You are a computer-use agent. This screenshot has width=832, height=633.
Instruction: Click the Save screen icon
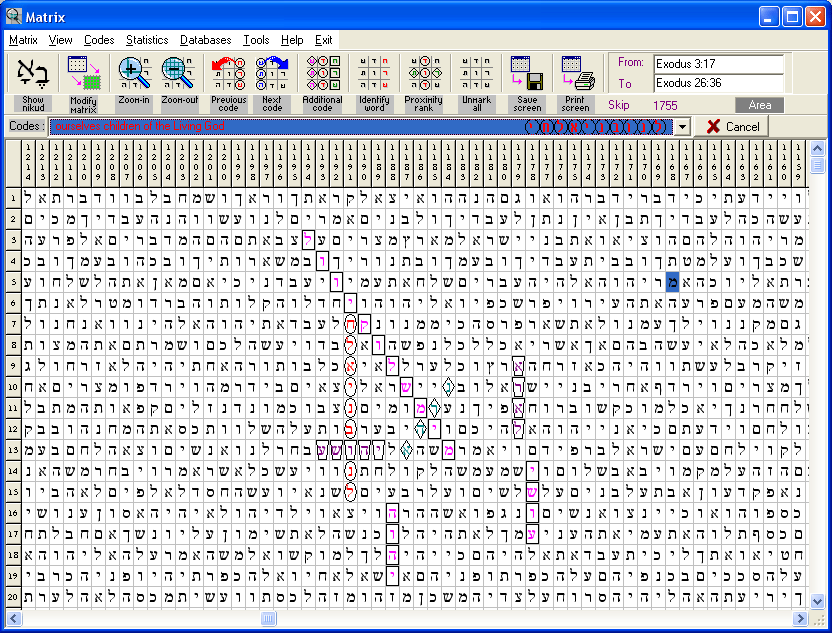526,73
